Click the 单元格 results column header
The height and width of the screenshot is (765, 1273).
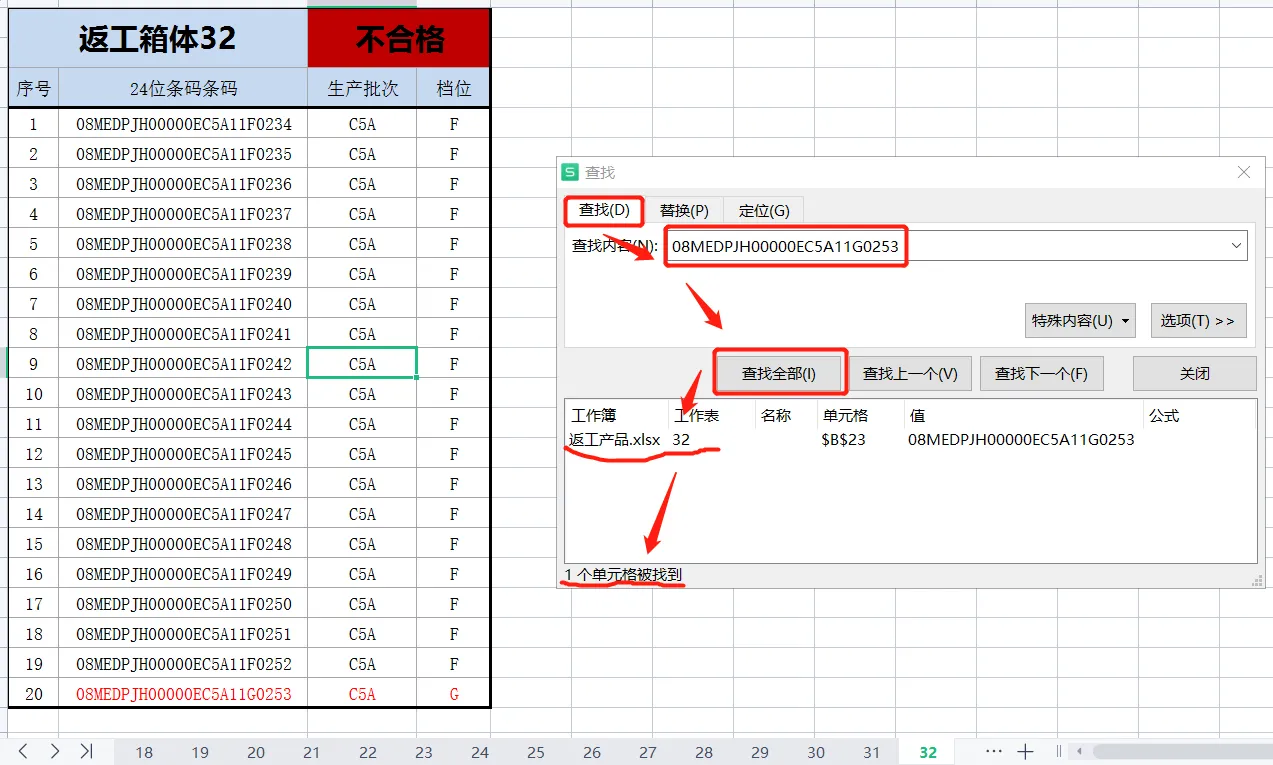[x=860, y=415]
